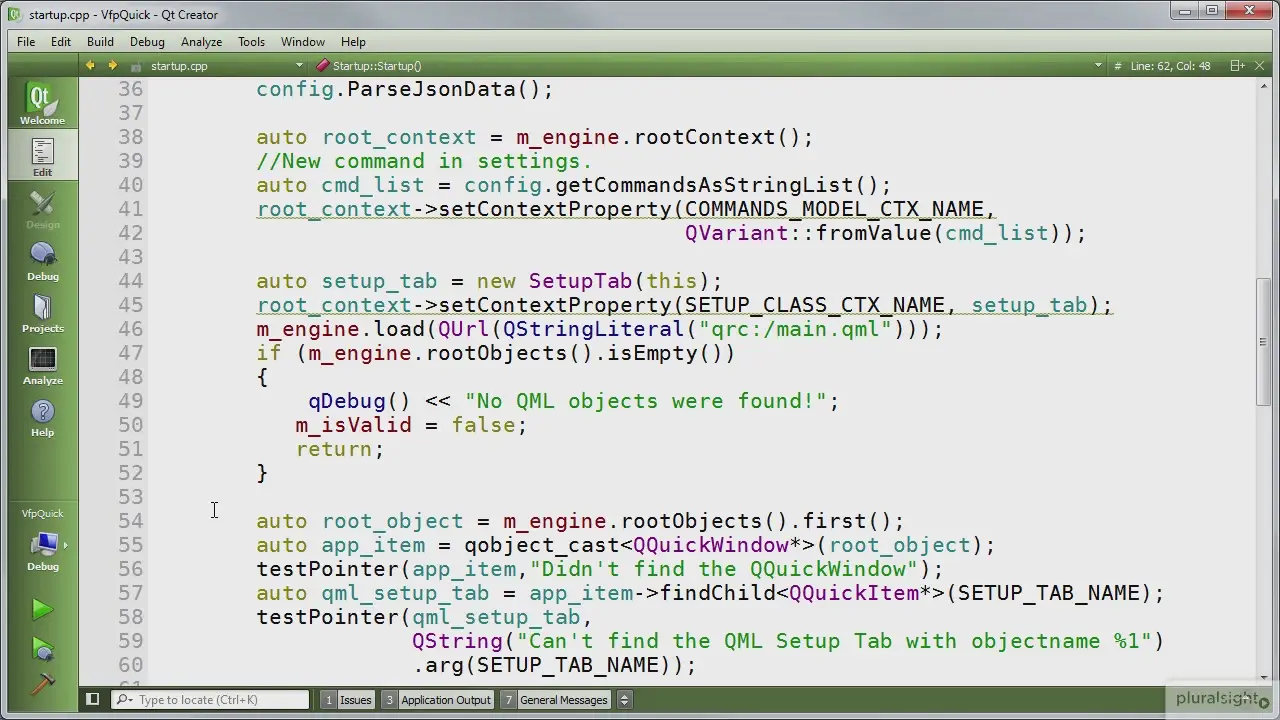Build the project with hammer icon
Viewport: 1280px width, 720px height.
point(42,685)
